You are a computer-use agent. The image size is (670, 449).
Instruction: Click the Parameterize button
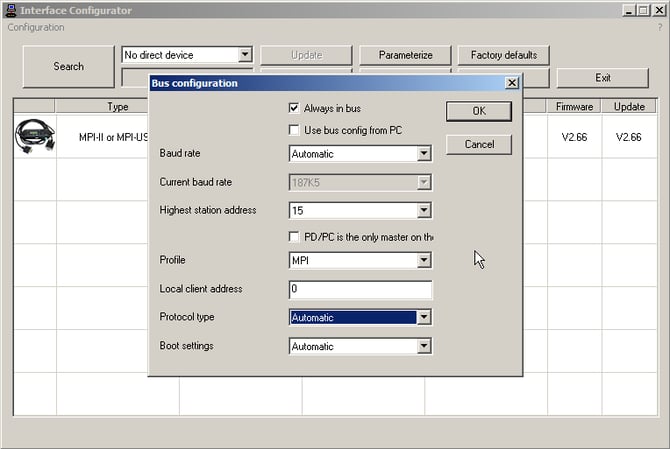[x=405, y=55]
